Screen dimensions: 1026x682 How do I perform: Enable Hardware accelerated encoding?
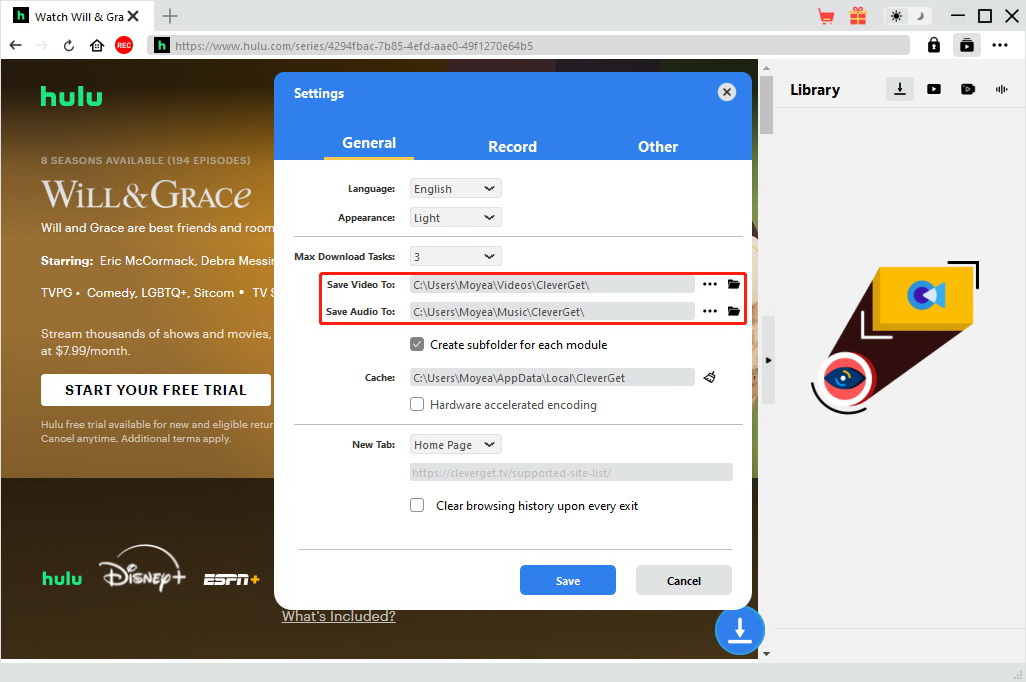pyautogui.click(x=417, y=404)
